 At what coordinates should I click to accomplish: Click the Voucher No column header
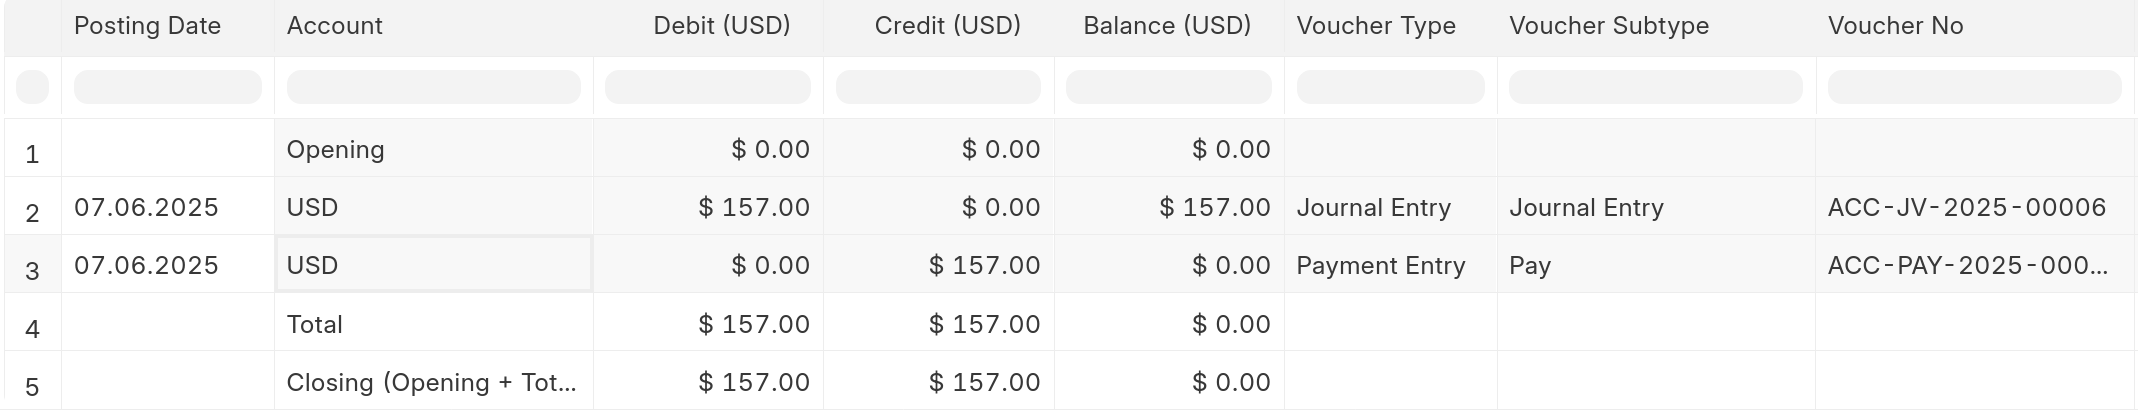click(1895, 26)
